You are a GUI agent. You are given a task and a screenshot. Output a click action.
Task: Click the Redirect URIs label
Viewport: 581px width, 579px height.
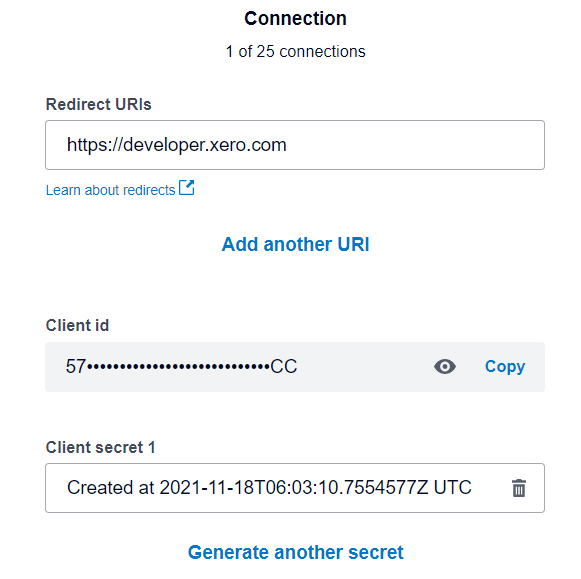pyautogui.click(x=99, y=104)
